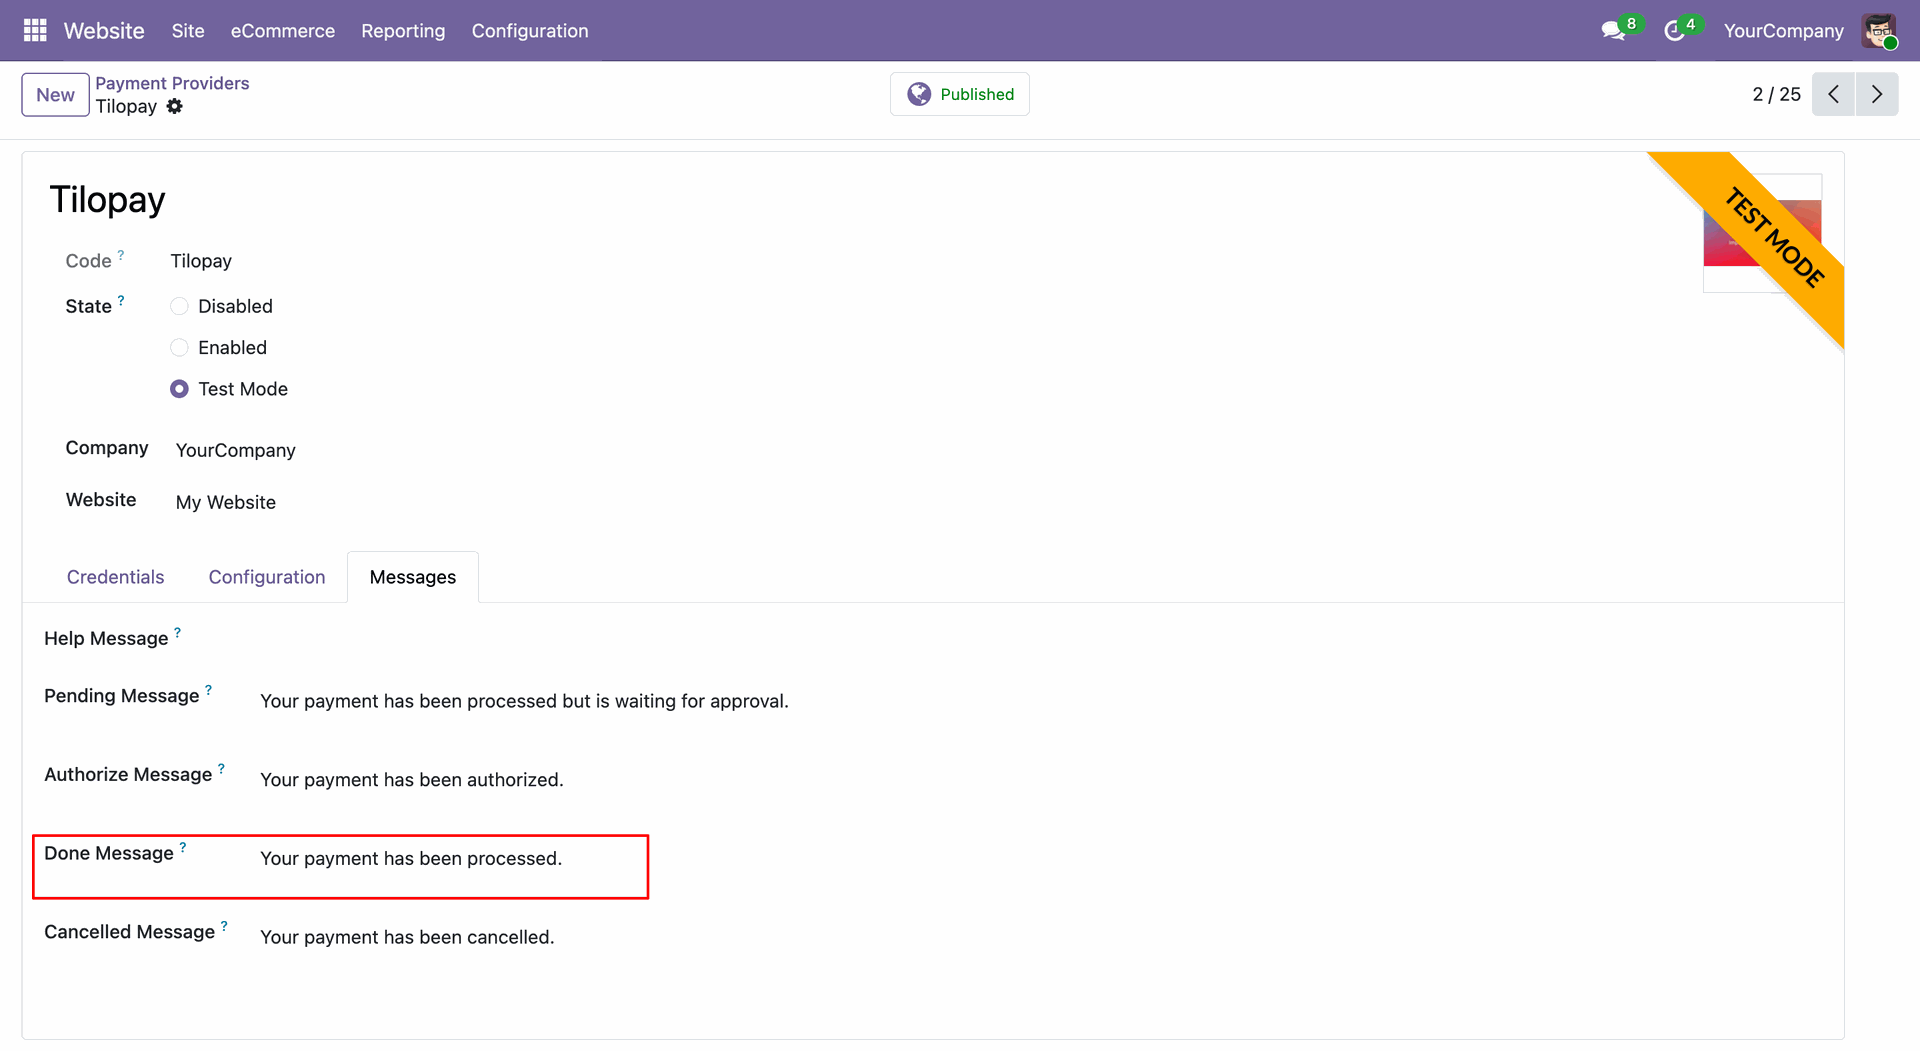Show help tooltip for Help Message
The width and height of the screenshot is (1920, 1051).
[x=178, y=632]
